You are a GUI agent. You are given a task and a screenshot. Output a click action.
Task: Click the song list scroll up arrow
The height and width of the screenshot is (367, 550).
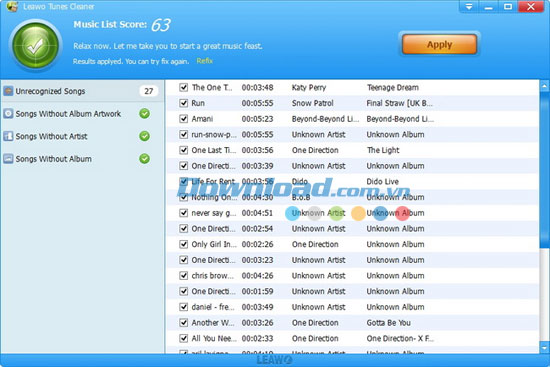pyautogui.click(x=544, y=86)
